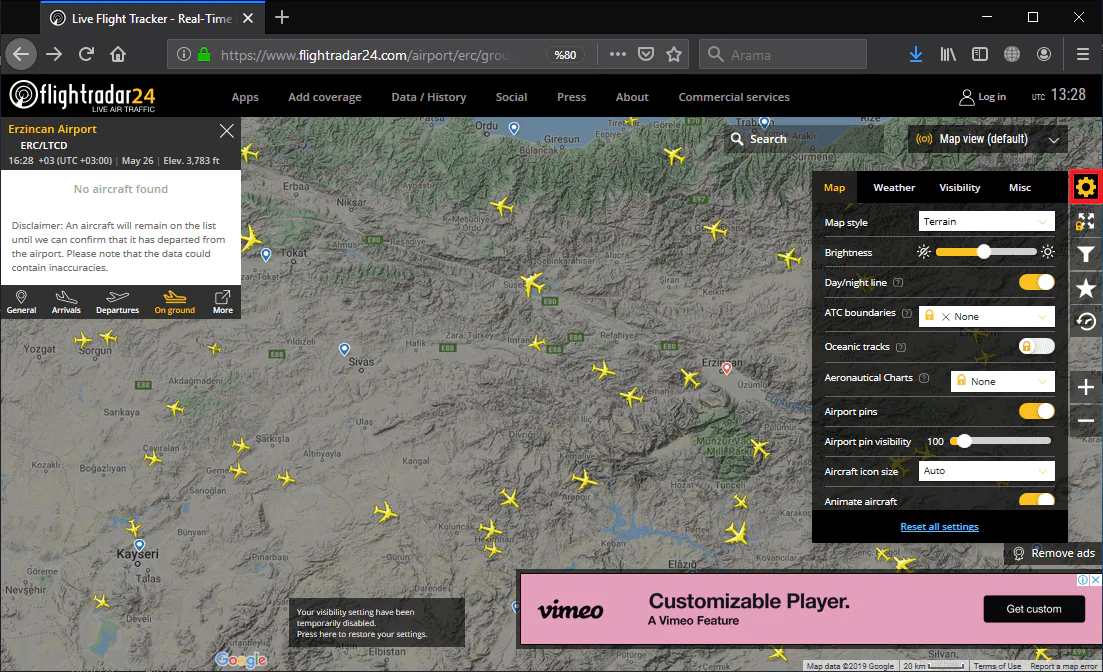
Task: Open bookmarks star icon
Action: point(1086,288)
